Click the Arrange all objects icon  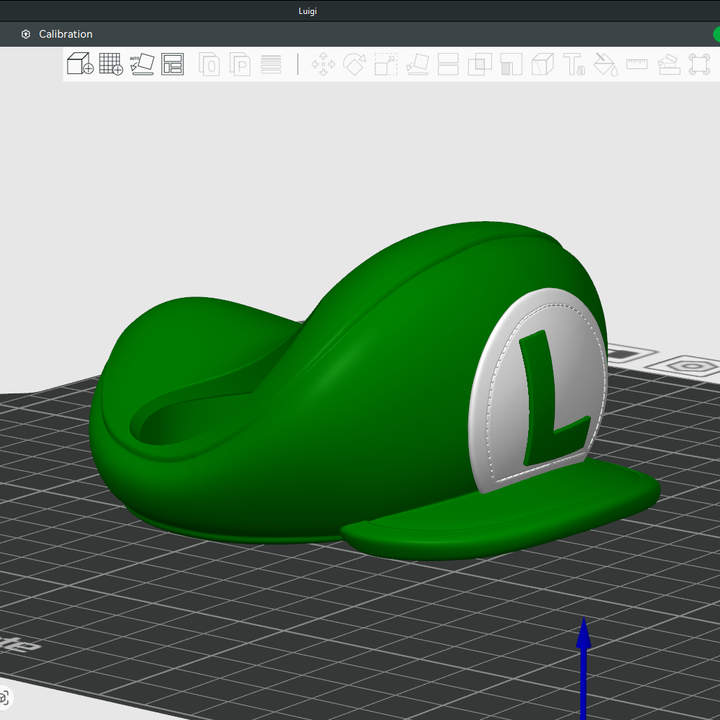[x=173, y=65]
